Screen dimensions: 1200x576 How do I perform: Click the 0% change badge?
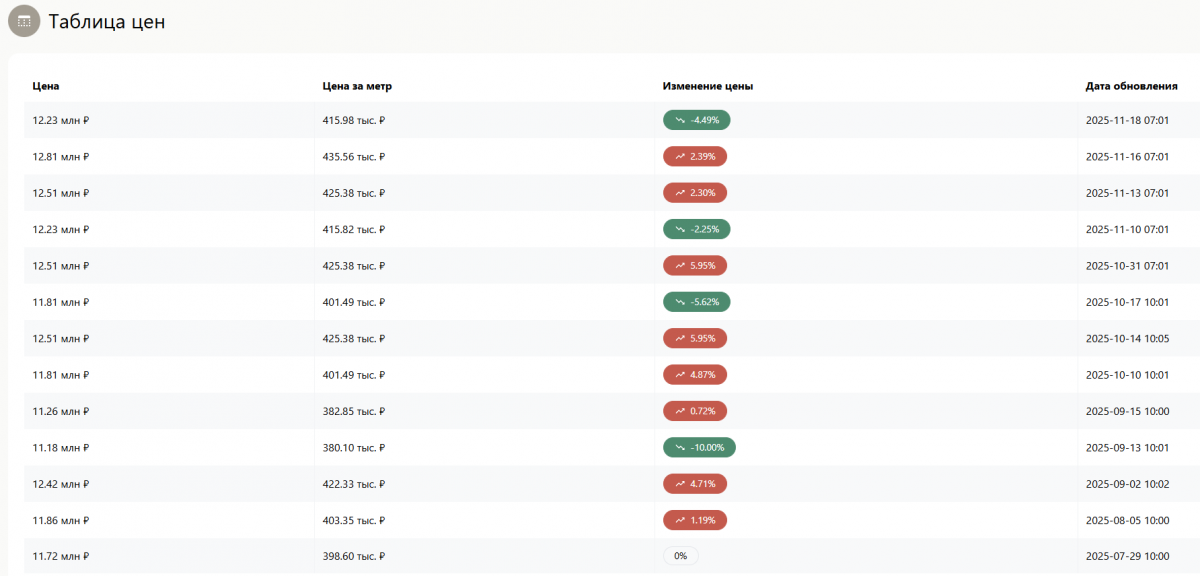(x=680, y=556)
